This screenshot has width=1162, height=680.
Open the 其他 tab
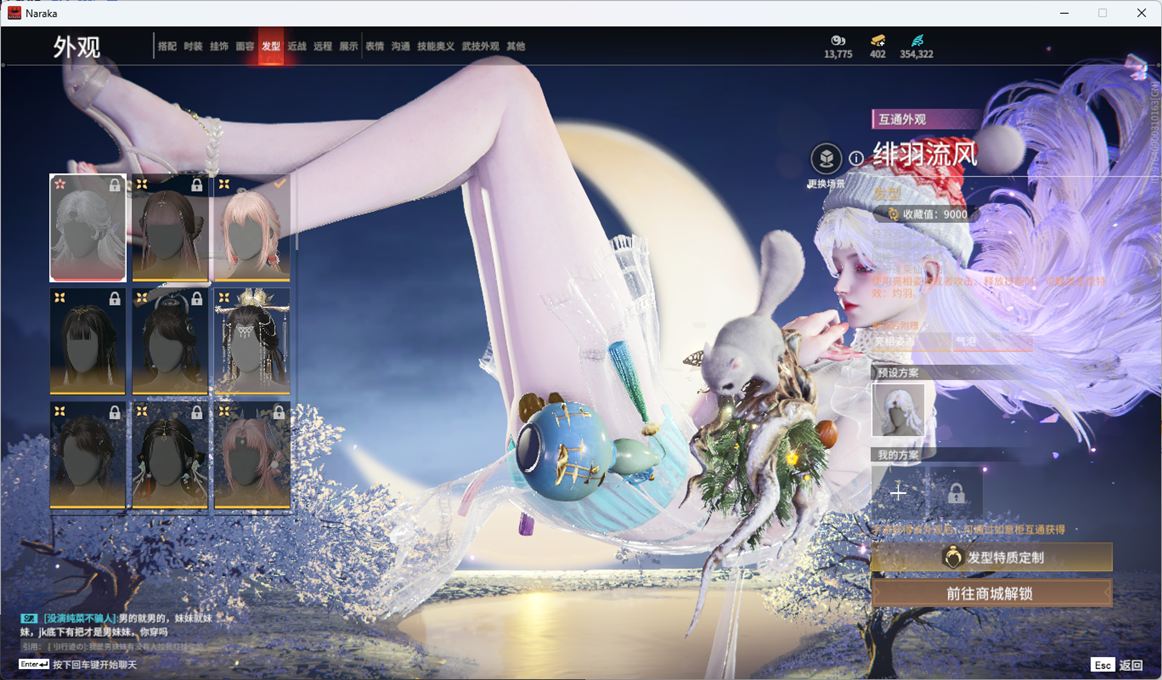[x=515, y=46]
